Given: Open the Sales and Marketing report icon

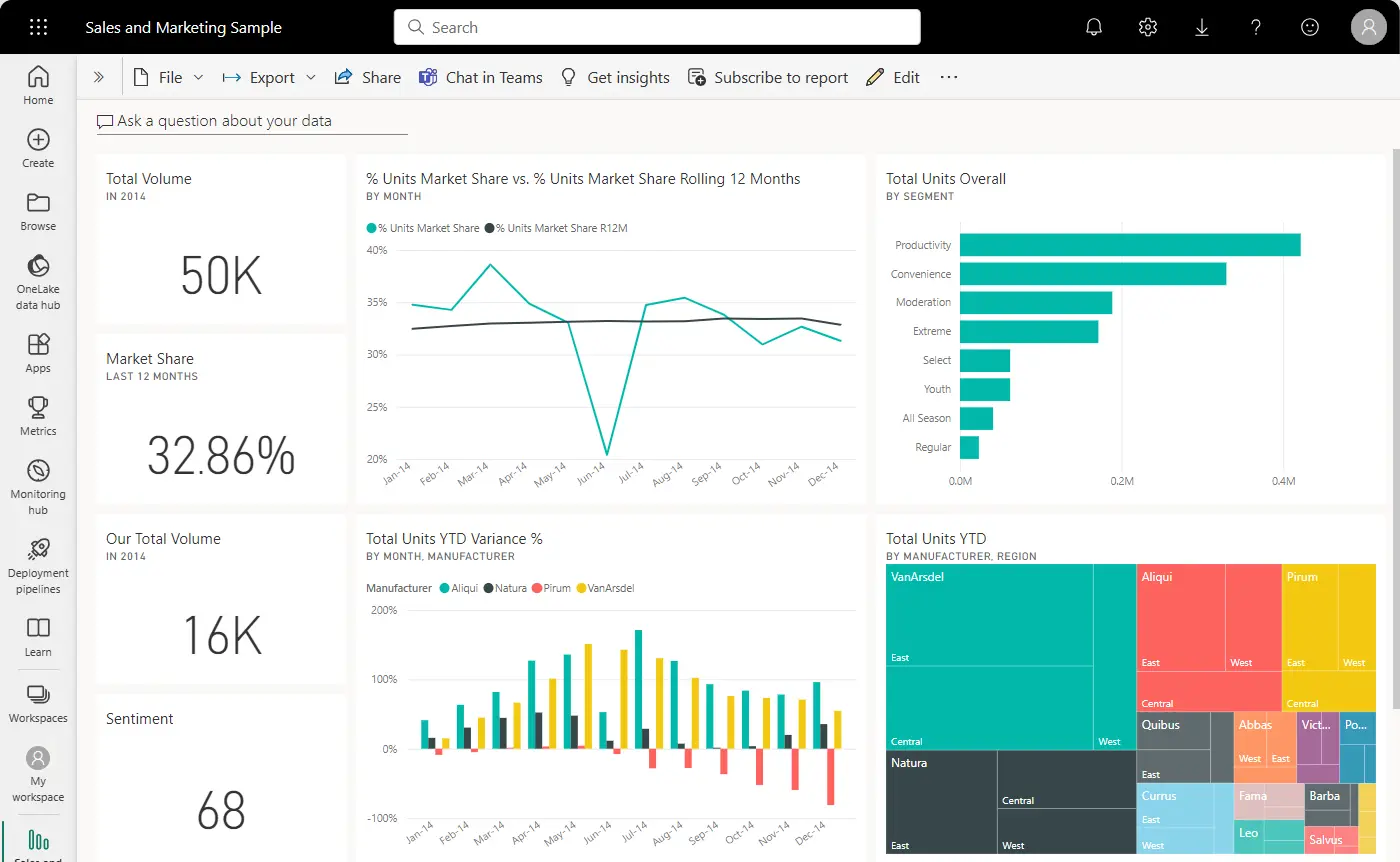Looking at the screenshot, I should (38, 842).
